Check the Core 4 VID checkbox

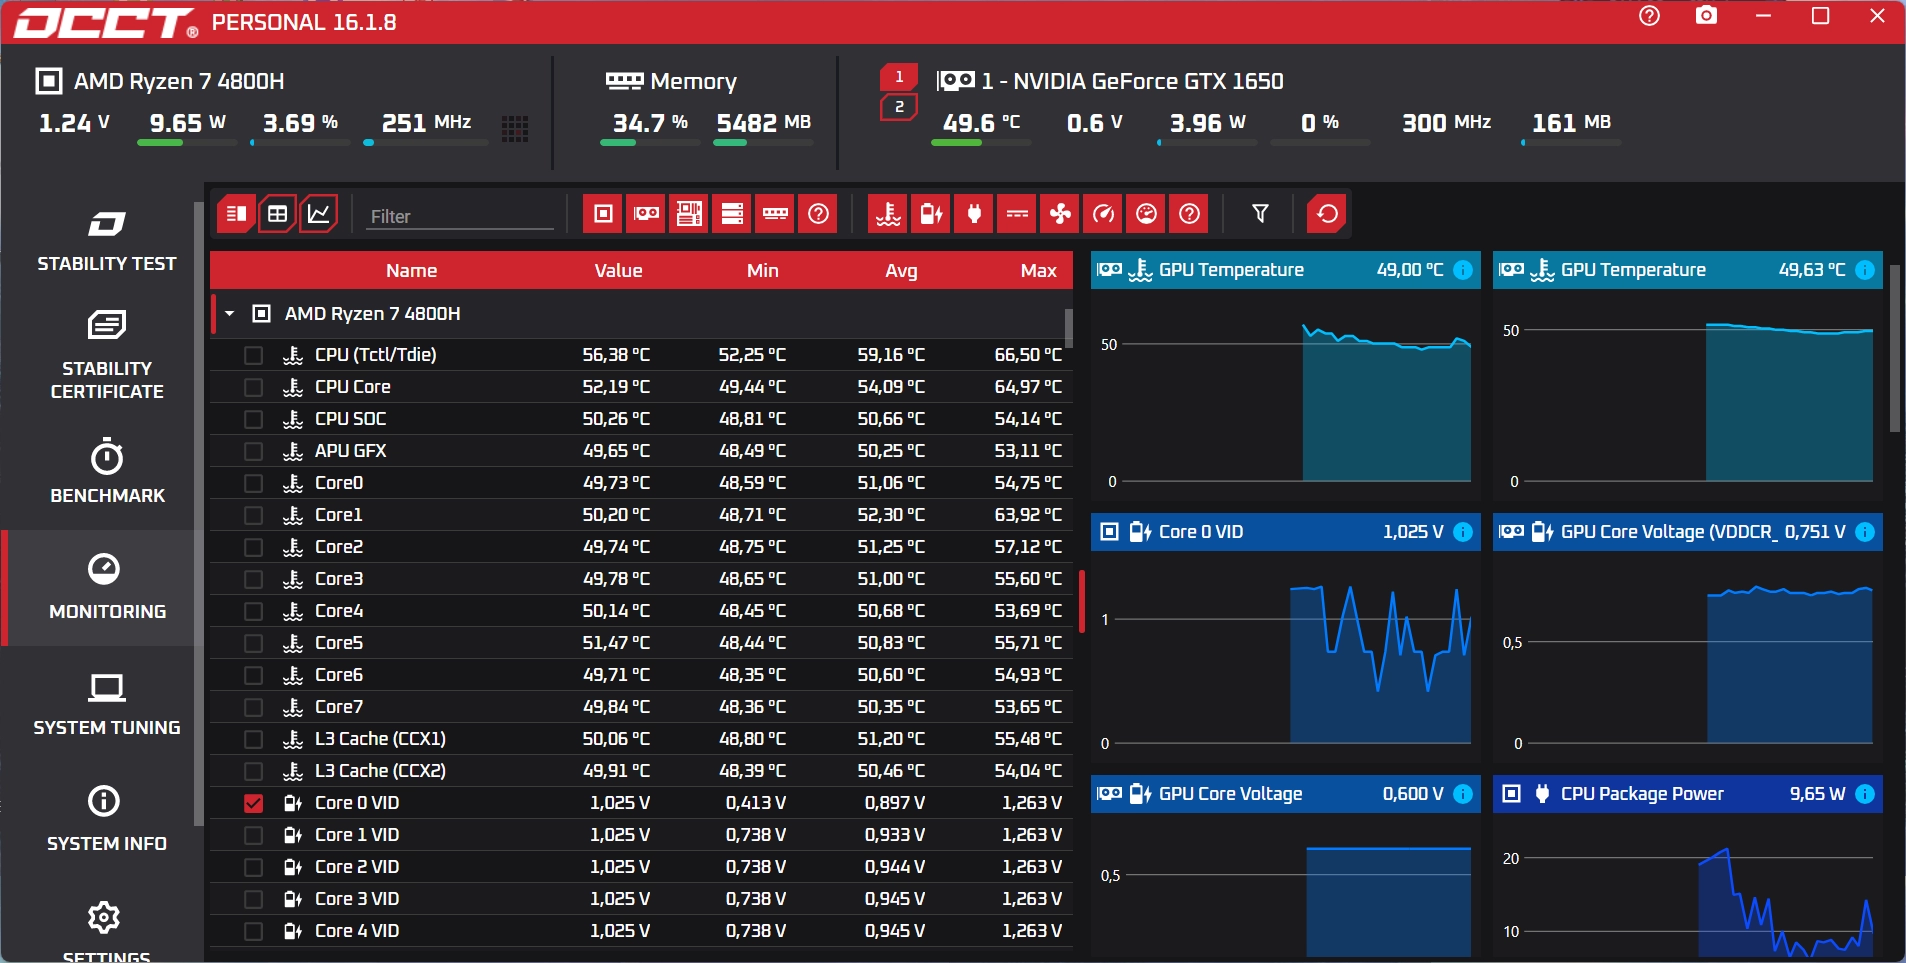tap(254, 931)
